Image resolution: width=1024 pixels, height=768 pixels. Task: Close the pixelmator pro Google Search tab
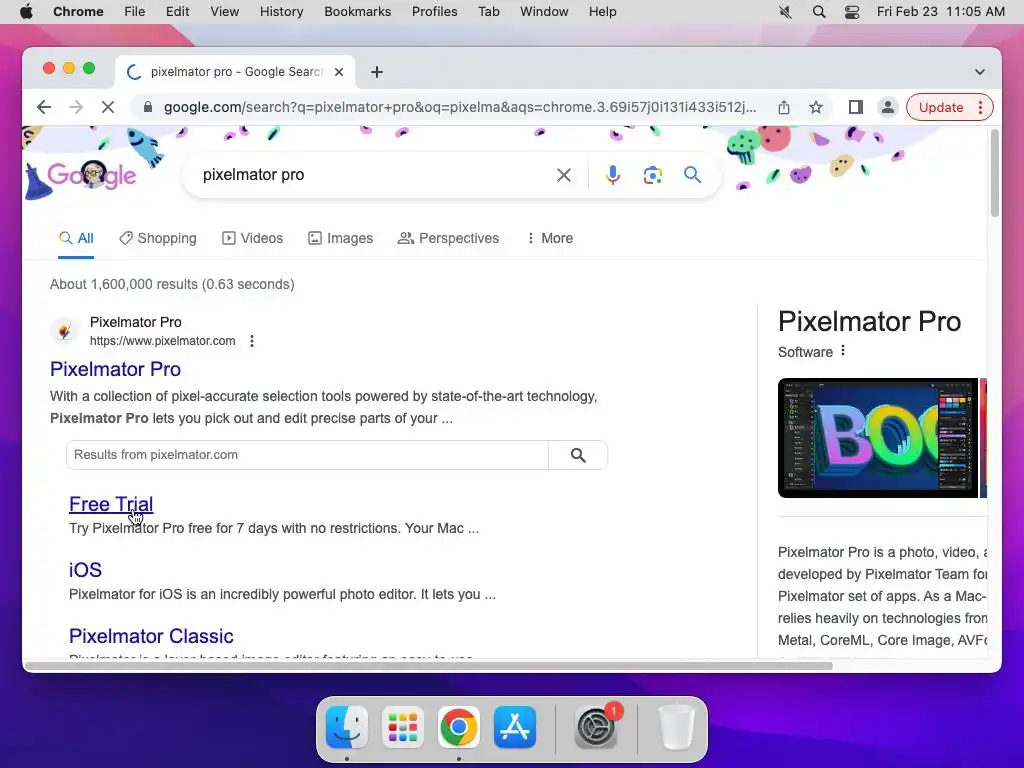[x=339, y=72]
